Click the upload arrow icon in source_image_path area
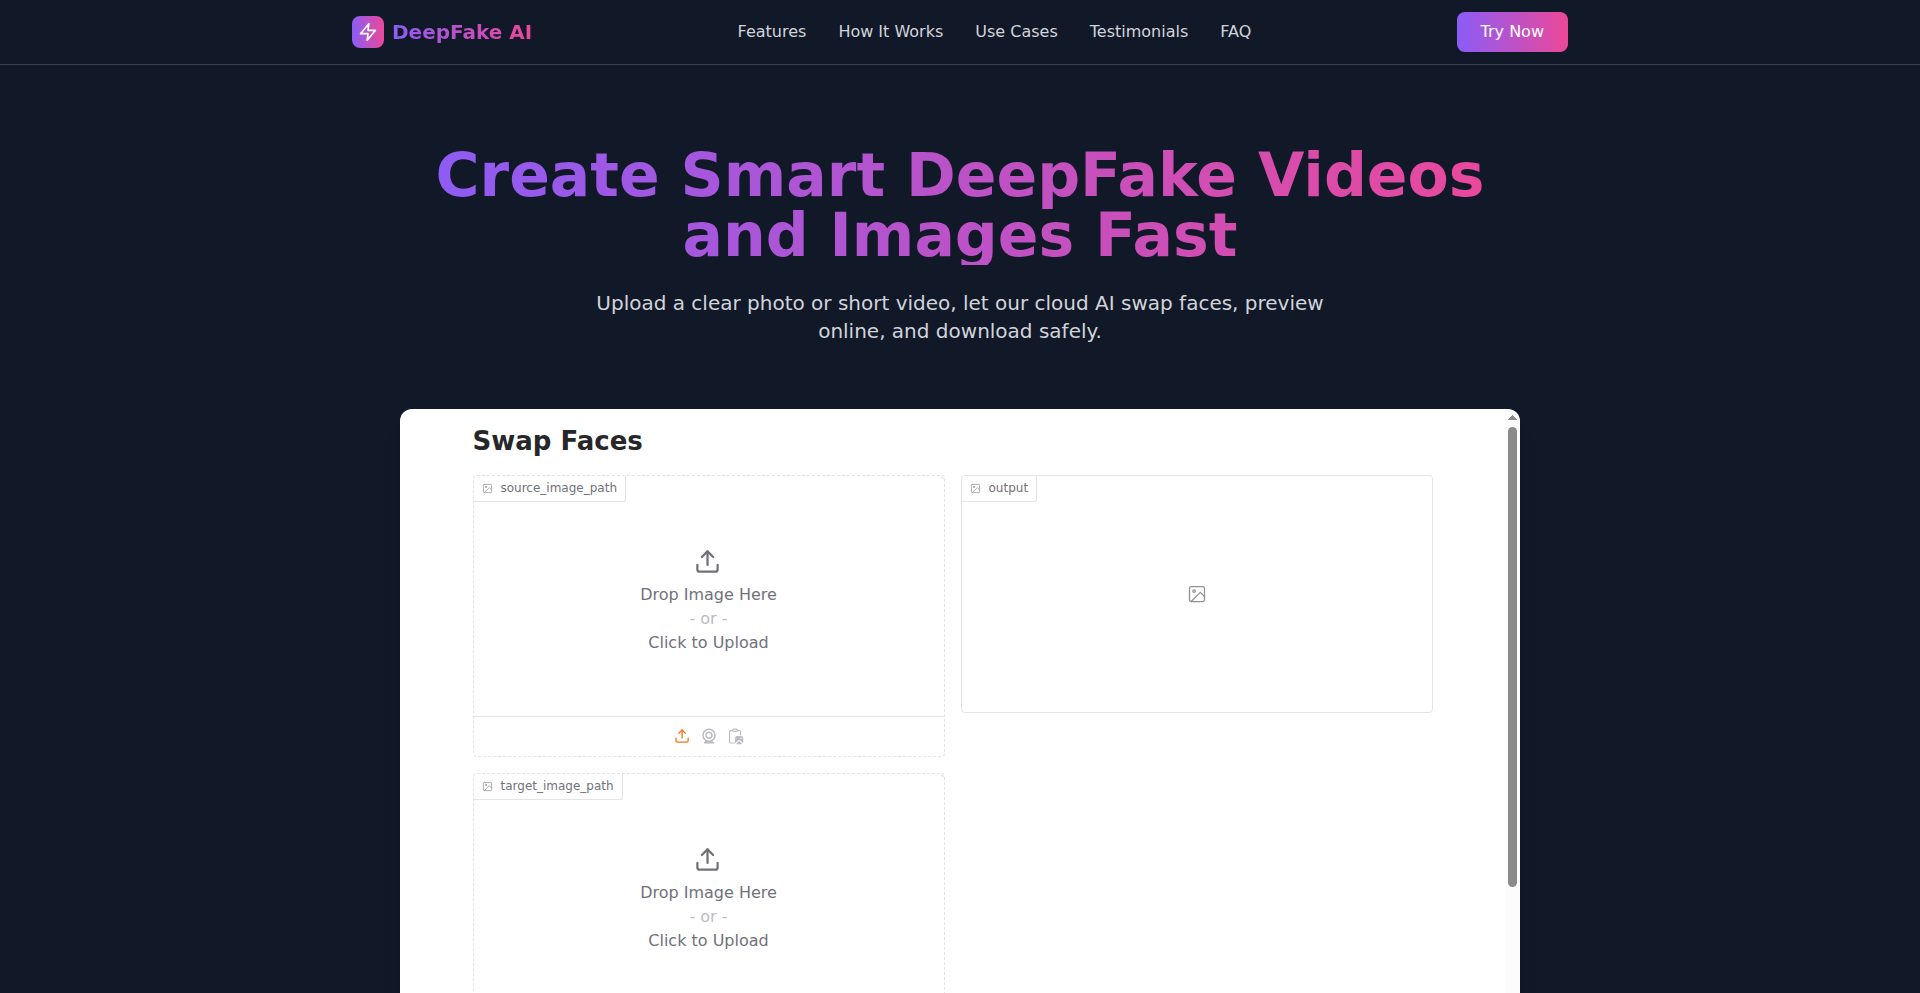Viewport: 1920px width, 993px height. pos(708,561)
